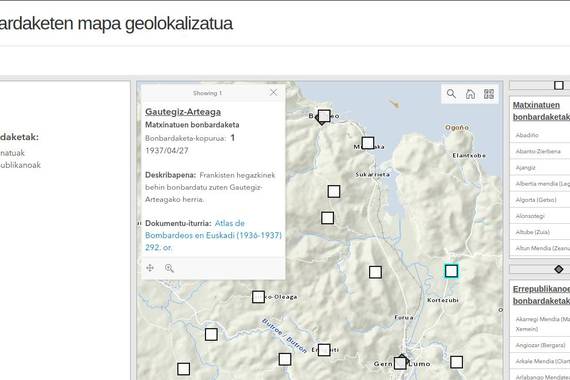This screenshot has width=570, height=380.
Task: Click the Ogoño label on the map
Action: click(457, 128)
